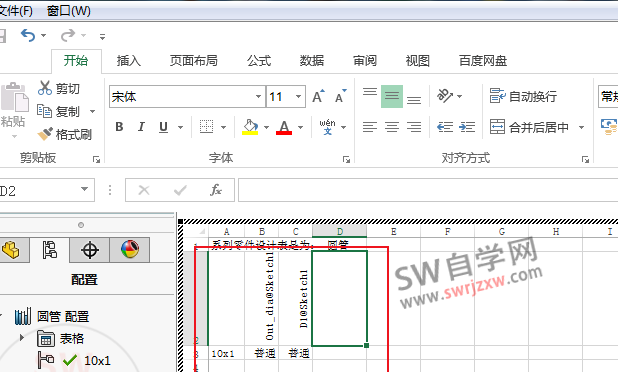Open 字体 group dialog launcher
Viewport: 618px width, 372px height.
pyautogui.click(x=346, y=159)
